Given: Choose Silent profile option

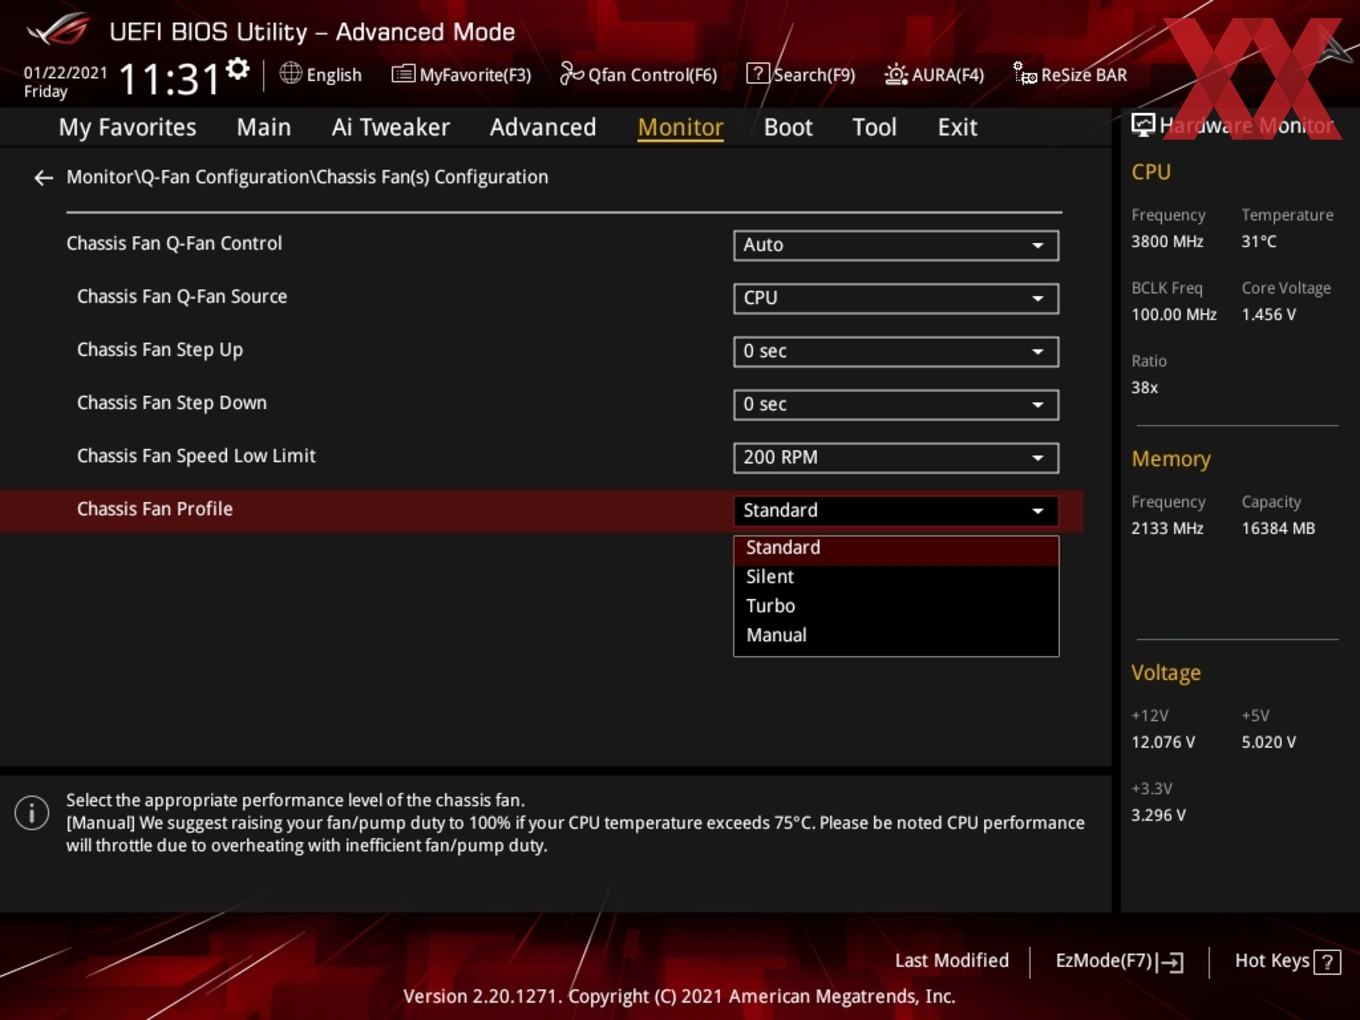Looking at the screenshot, I should coord(896,577).
